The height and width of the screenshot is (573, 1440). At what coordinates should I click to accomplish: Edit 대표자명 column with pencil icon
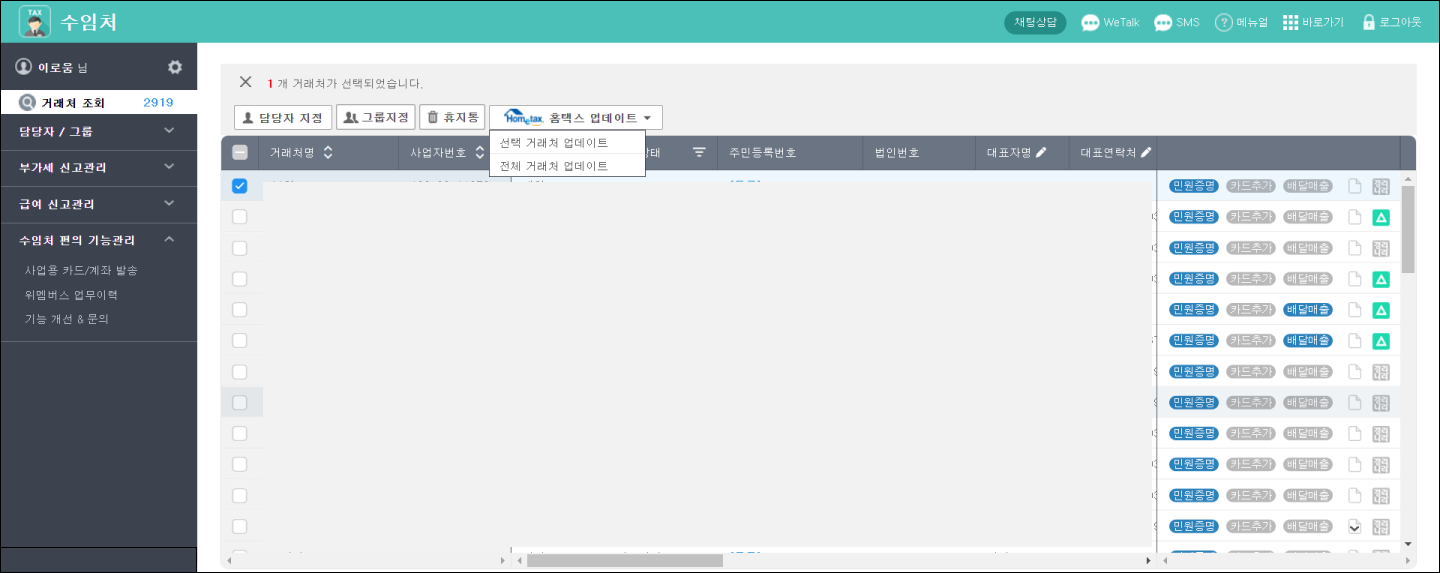[1041, 153]
